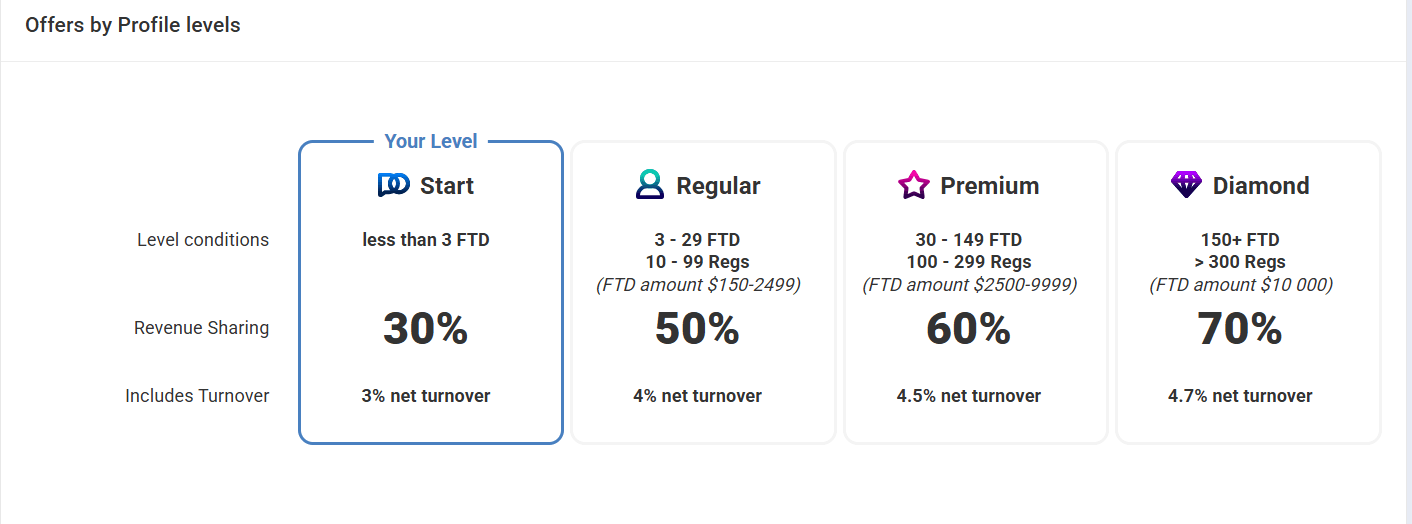The image size is (1412, 524).
Task: Click the 'Your Level' label
Action: point(431,141)
